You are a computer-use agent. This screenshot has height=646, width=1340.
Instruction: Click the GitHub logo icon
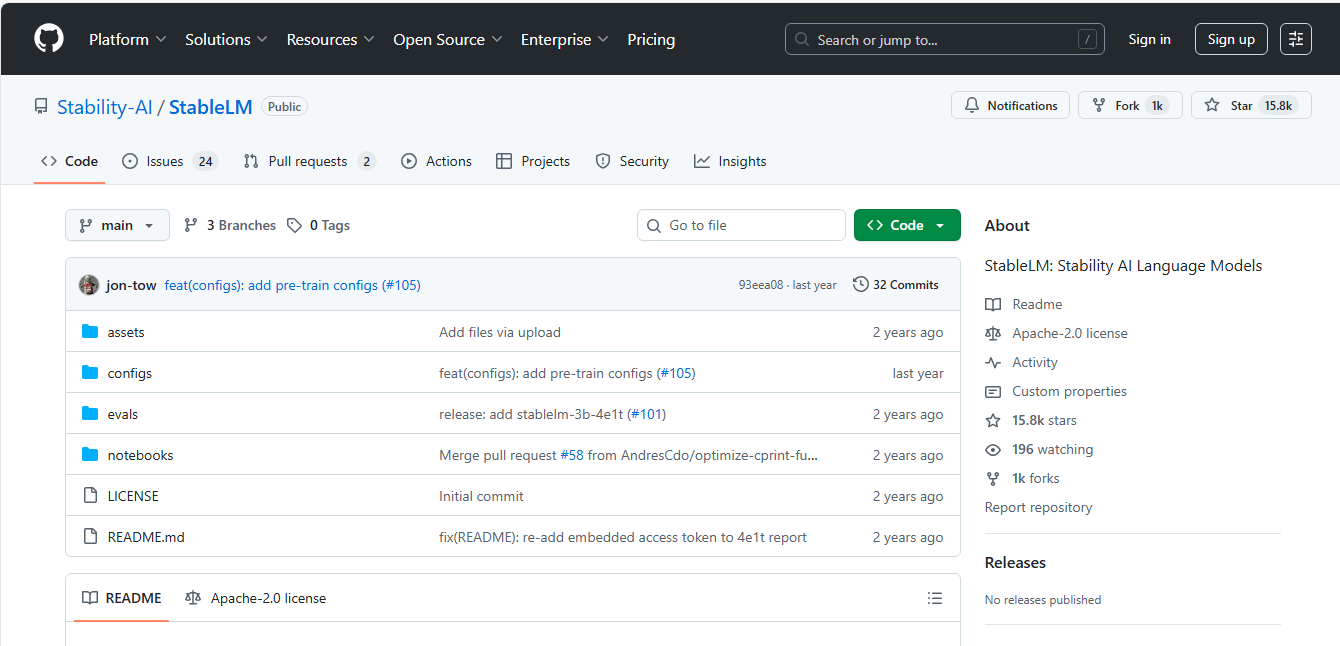pyautogui.click(x=48, y=39)
